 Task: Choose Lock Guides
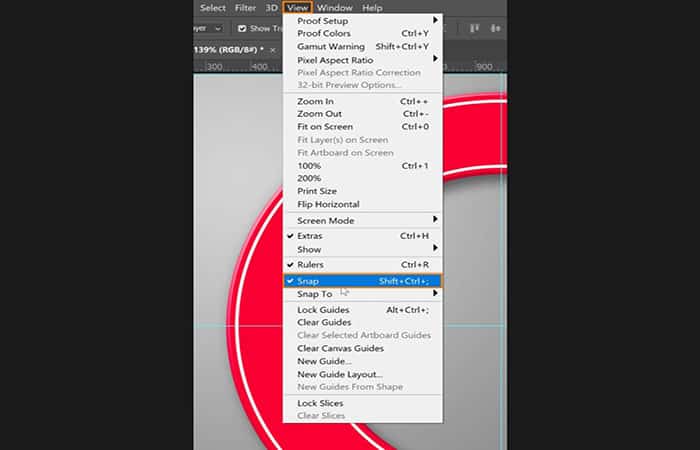click(363, 310)
